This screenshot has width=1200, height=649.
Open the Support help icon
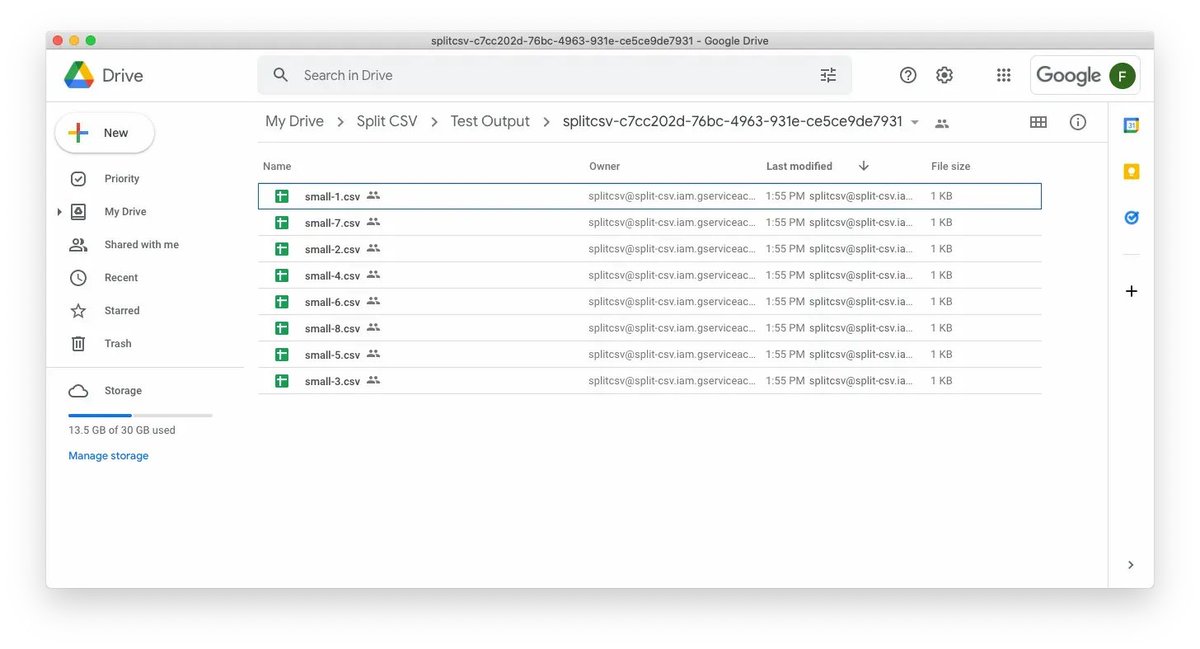[x=908, y=75]
